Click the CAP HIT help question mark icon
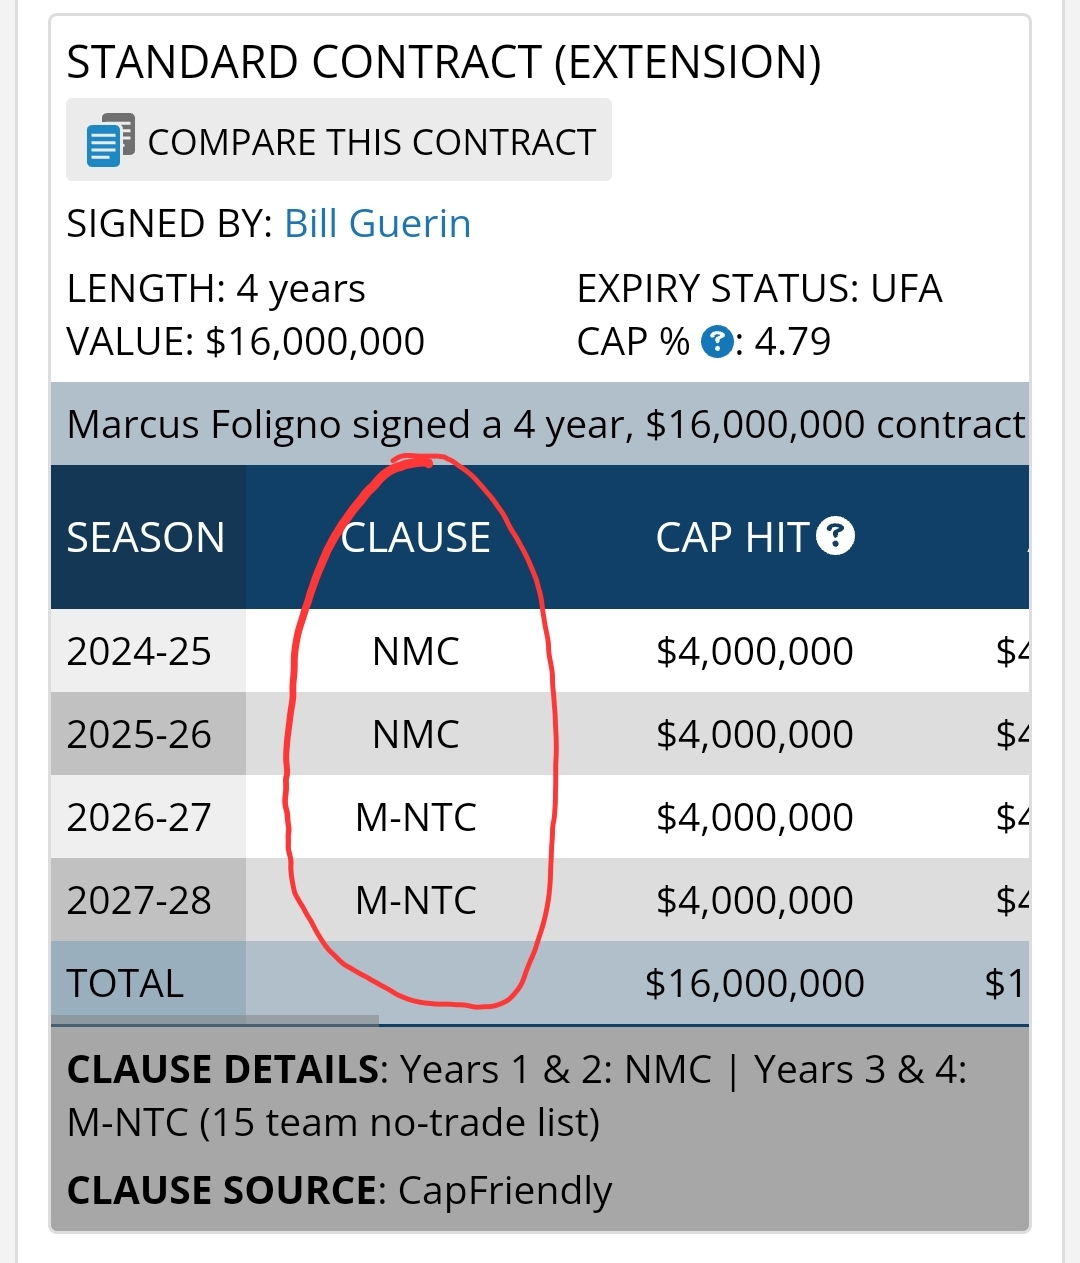 coord(835,536)
